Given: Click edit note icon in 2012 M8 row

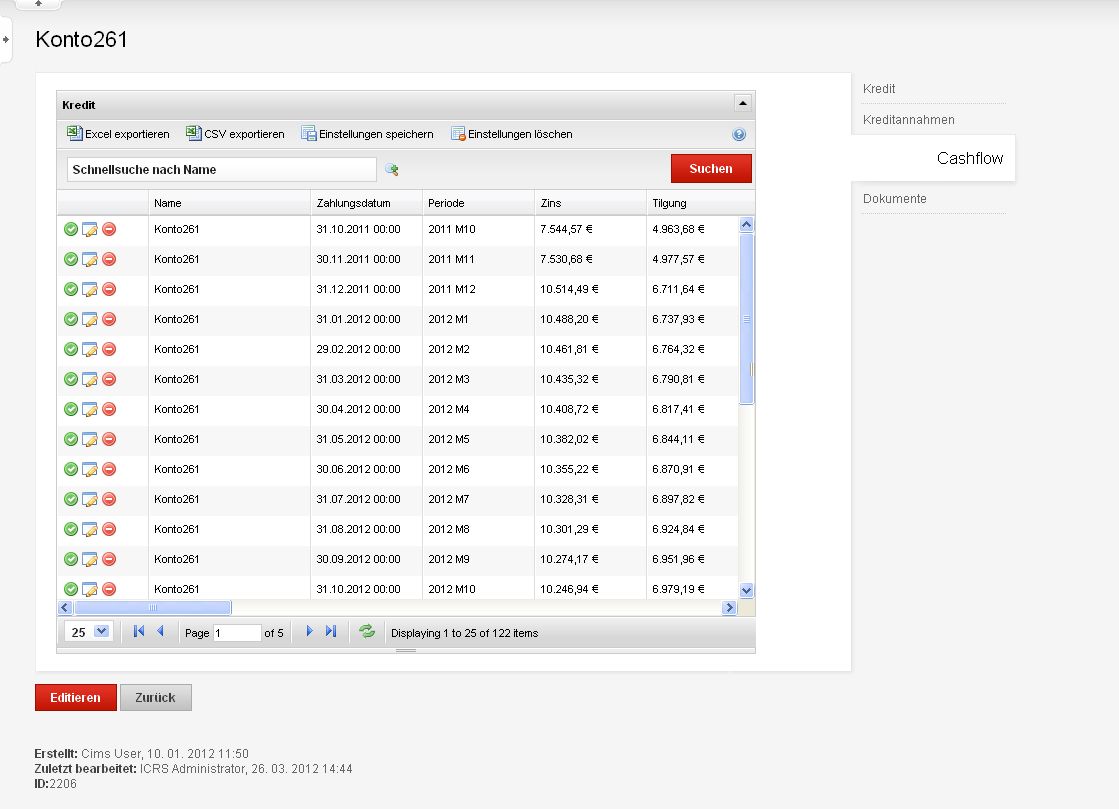Looking at the screenshot, I should click(x=89, y=529).
